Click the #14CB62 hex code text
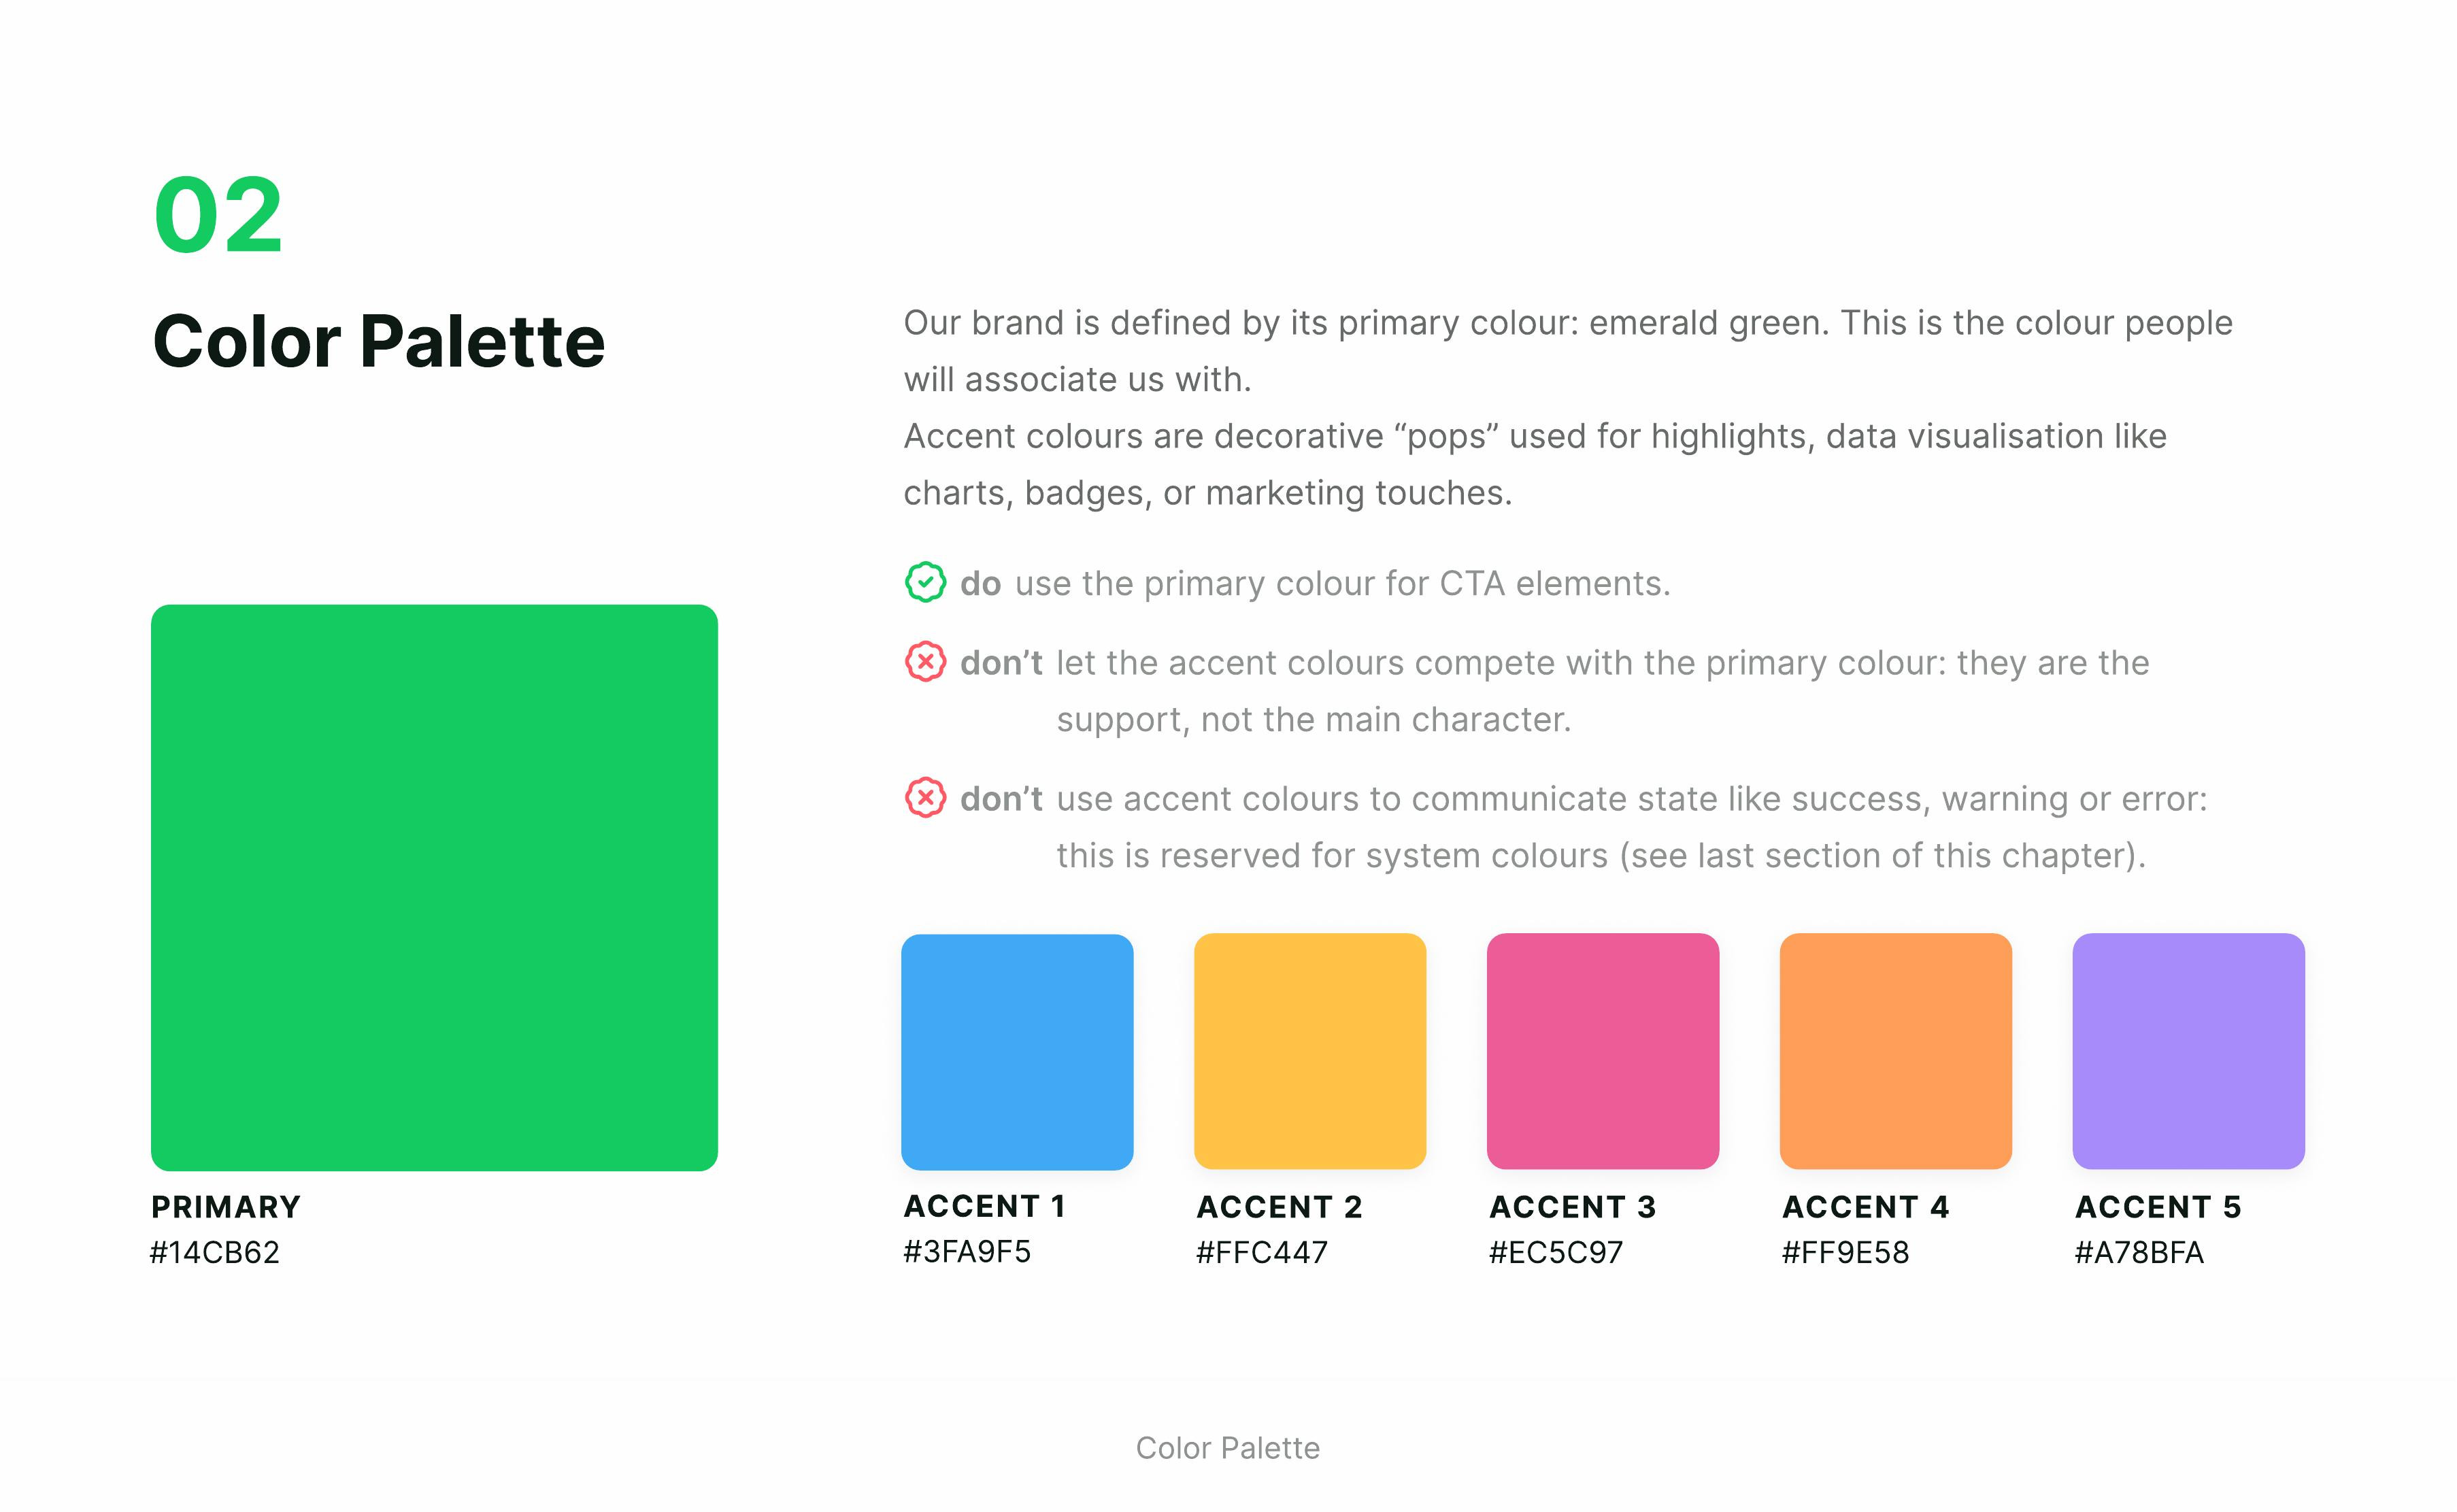Screen dimensions: 2457x1512 click(215, 1253)
